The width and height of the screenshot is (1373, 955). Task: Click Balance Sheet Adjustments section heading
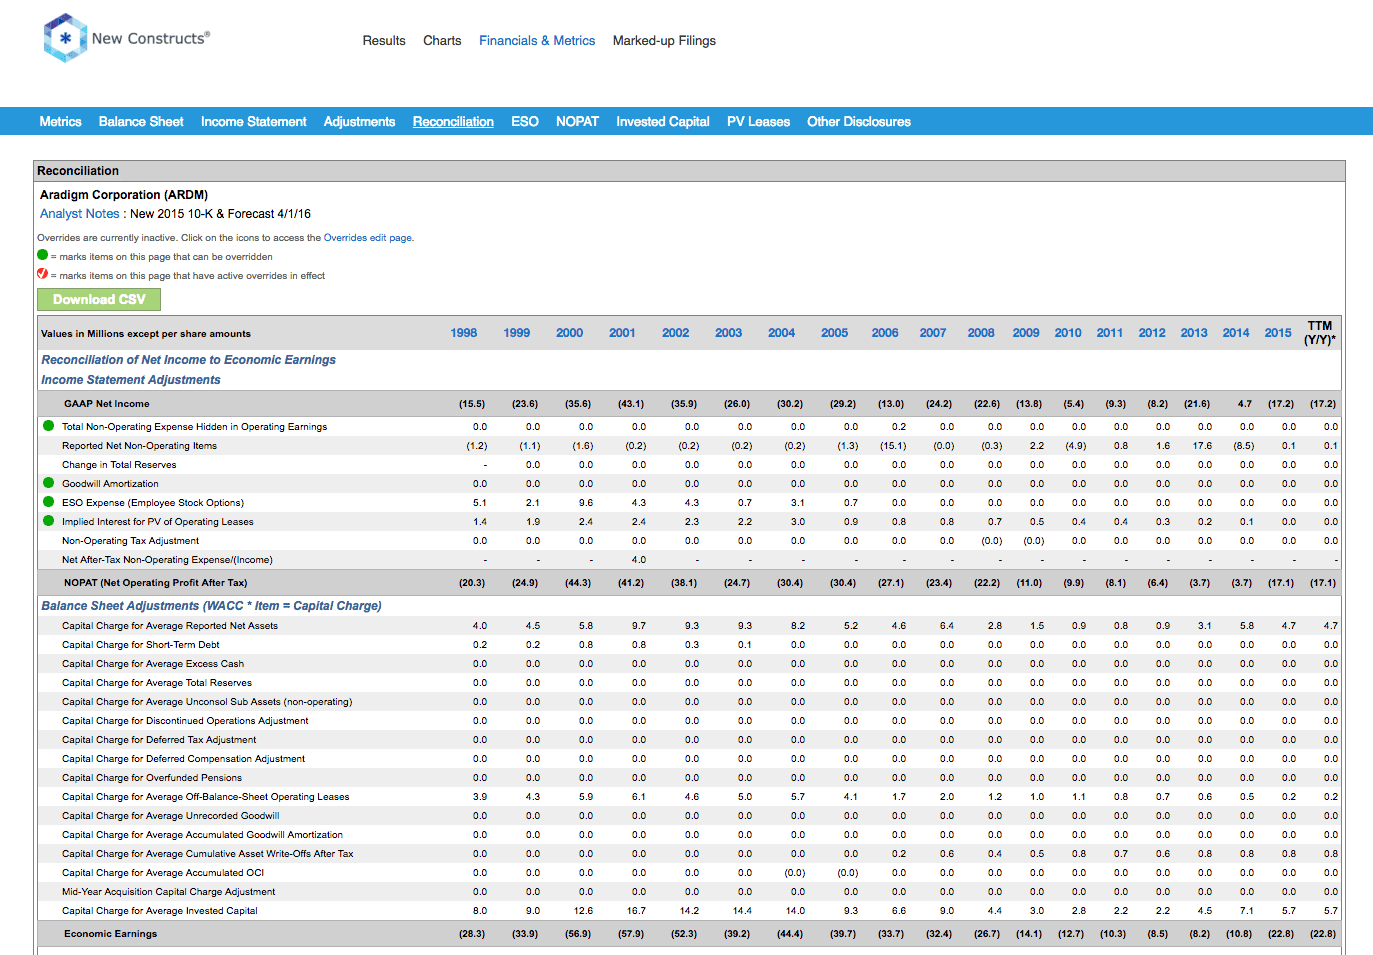(x=211, y=606)
